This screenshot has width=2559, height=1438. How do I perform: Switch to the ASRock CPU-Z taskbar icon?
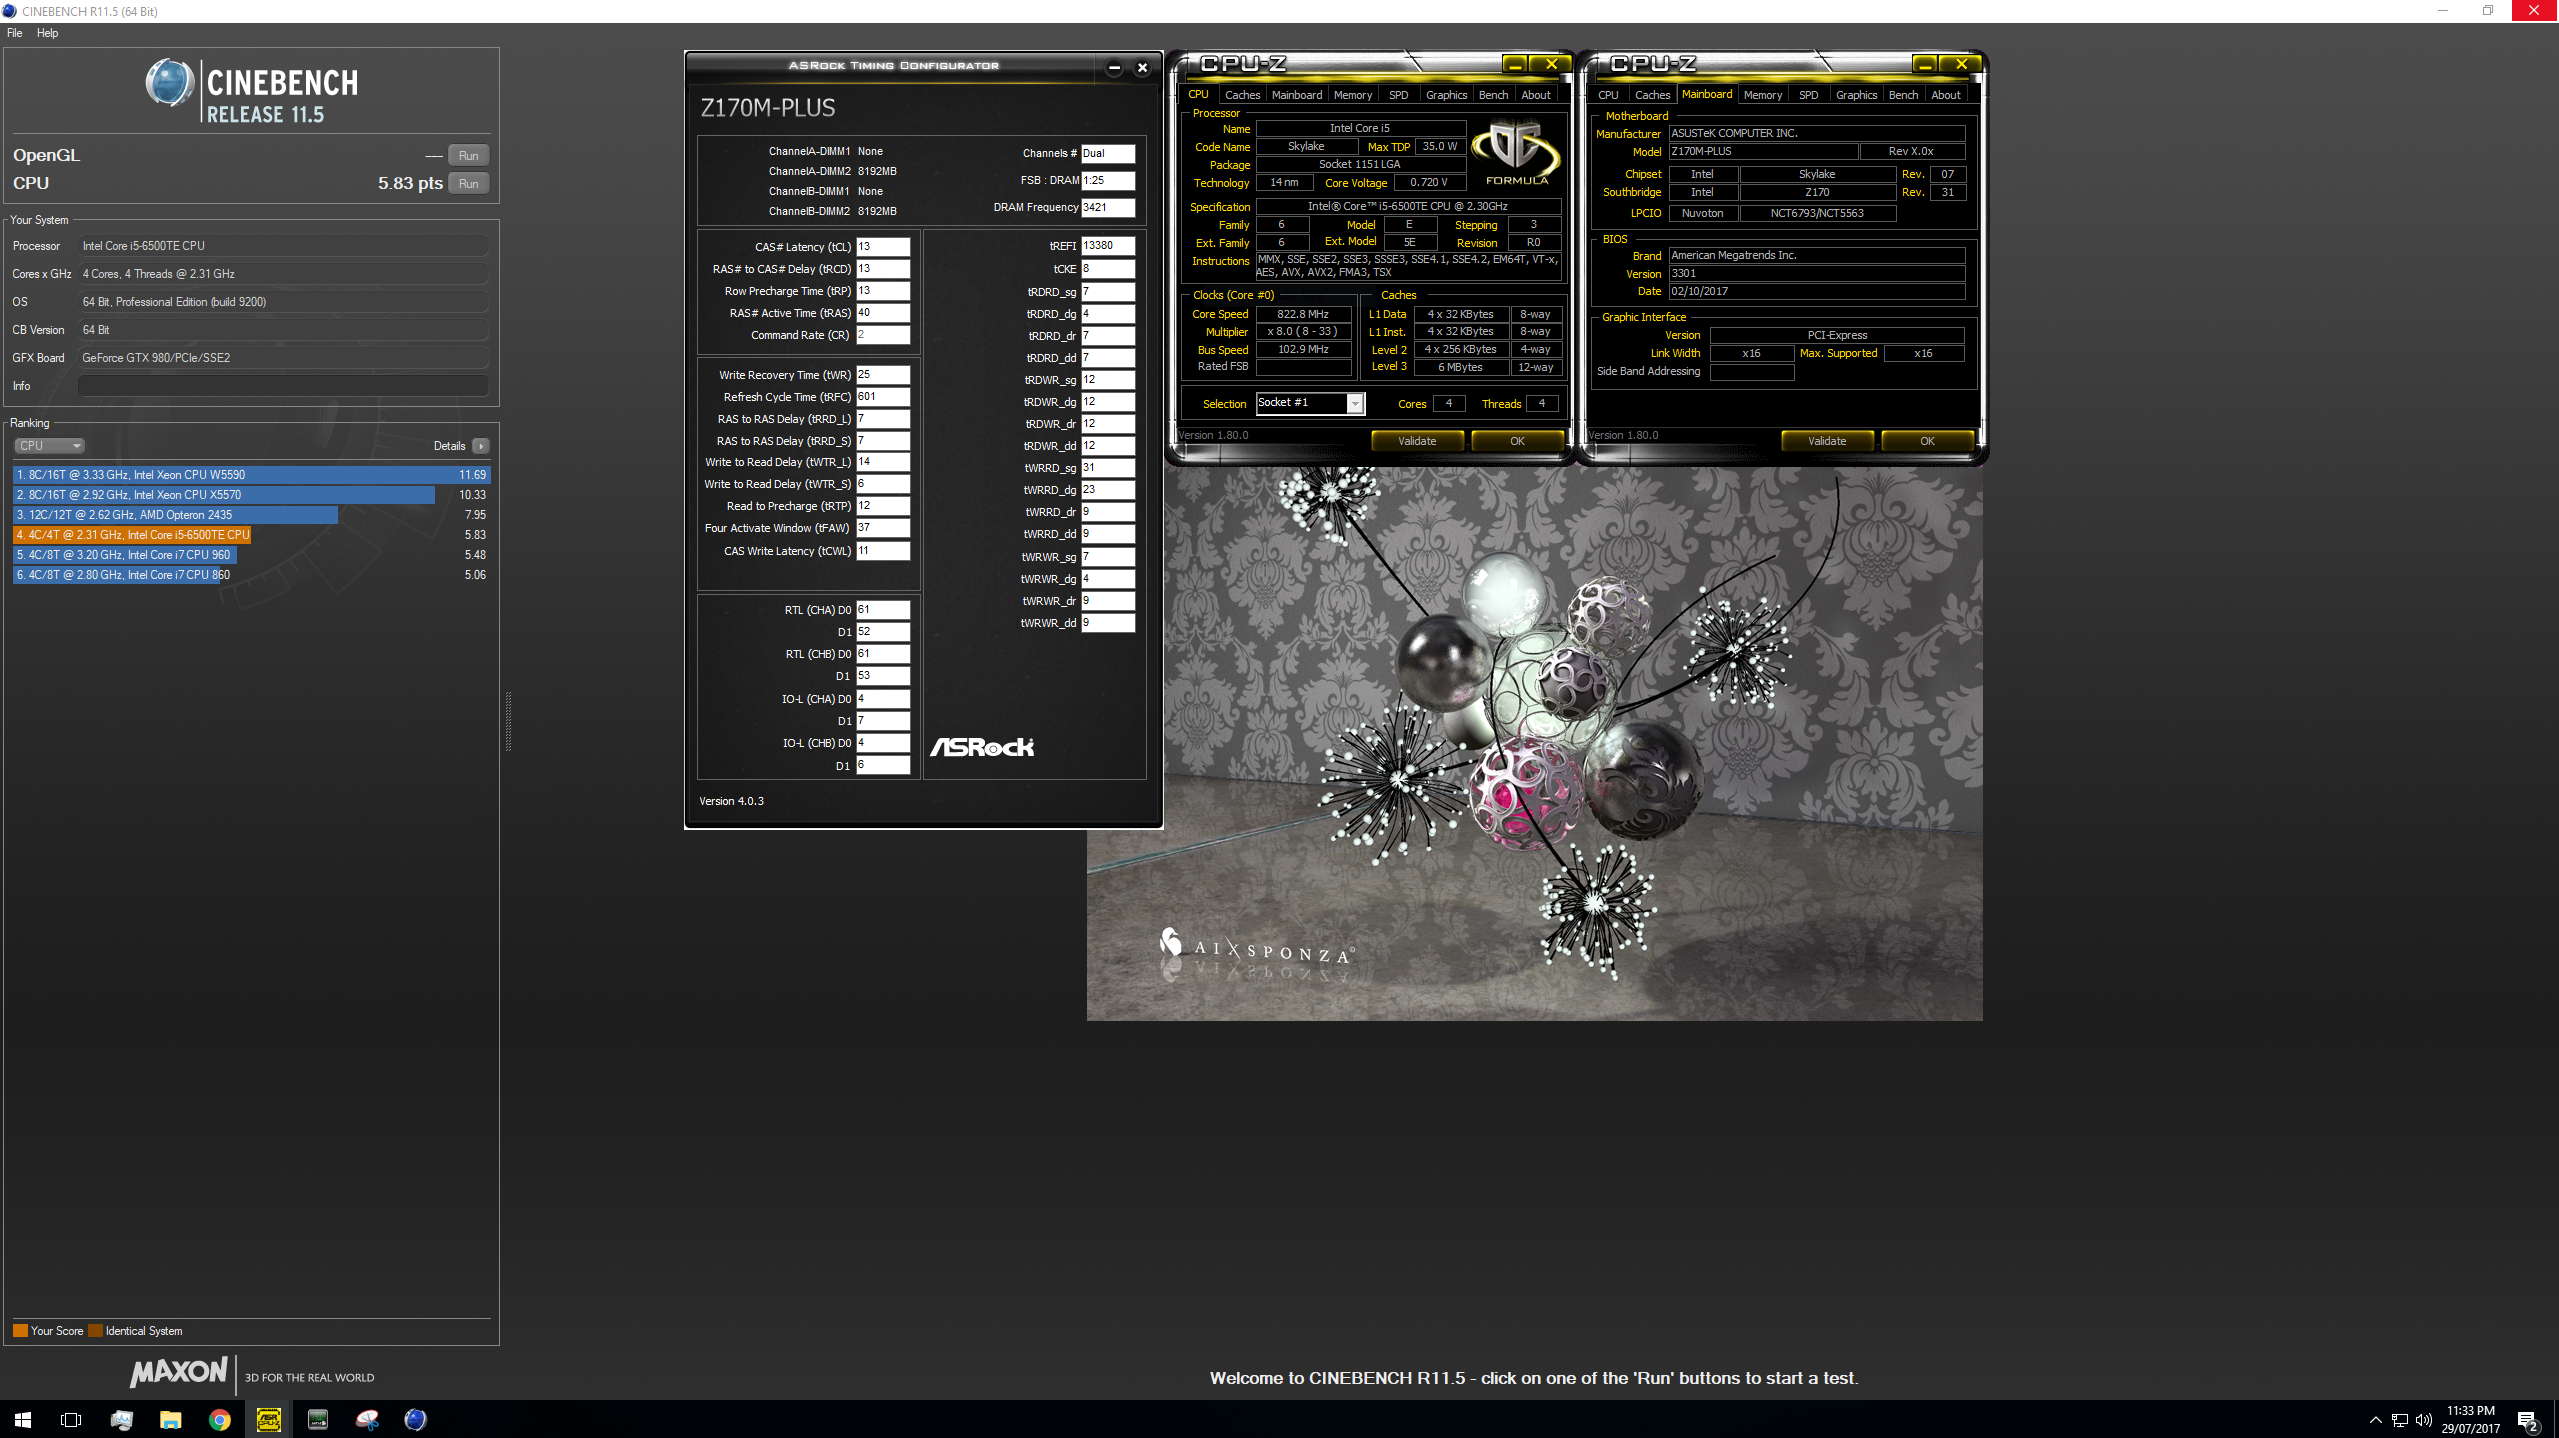(269, 1419)
